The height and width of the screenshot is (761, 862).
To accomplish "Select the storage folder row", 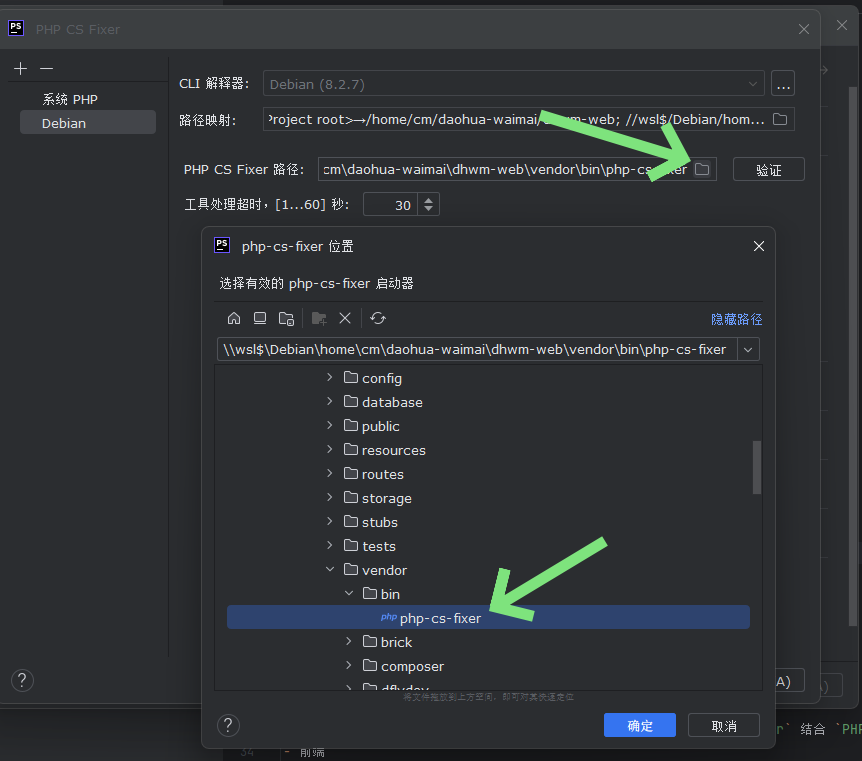I will pyautogui.click(x=488, y=498).
